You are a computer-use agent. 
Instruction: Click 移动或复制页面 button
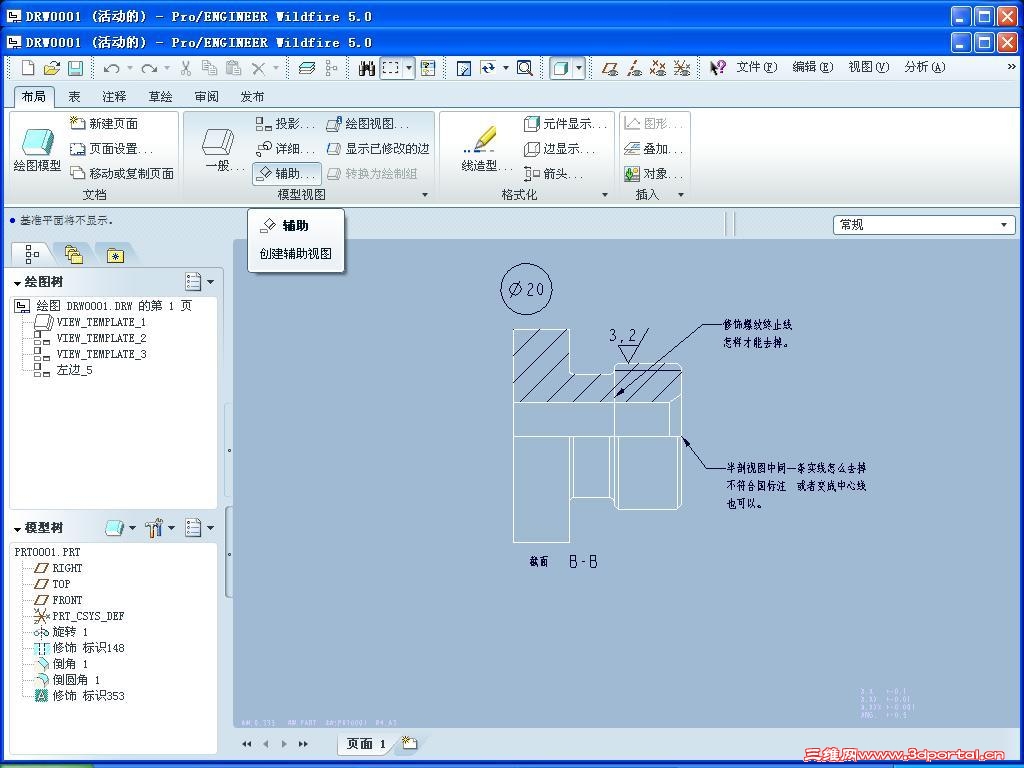point(122,174)
